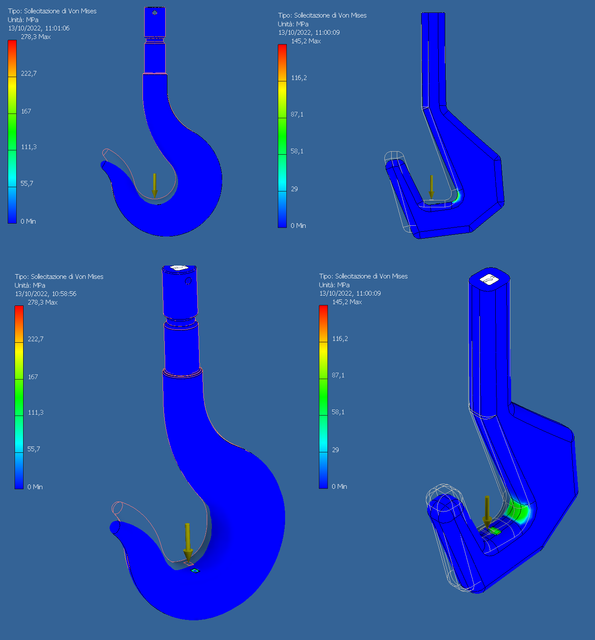The image size is (595, 640).
Task: Click the 0 Min label in the top-right legend
Action: coord(298,225)
